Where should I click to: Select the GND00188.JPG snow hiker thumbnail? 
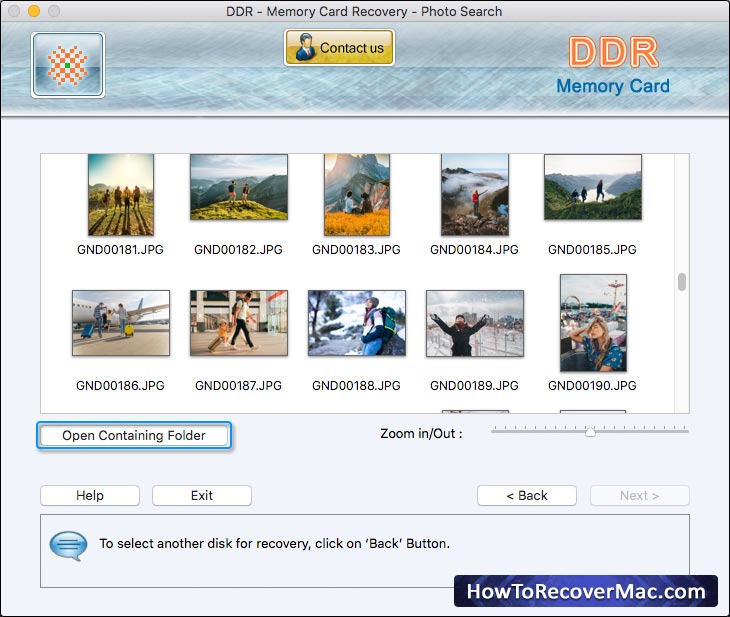coord(357,323)
